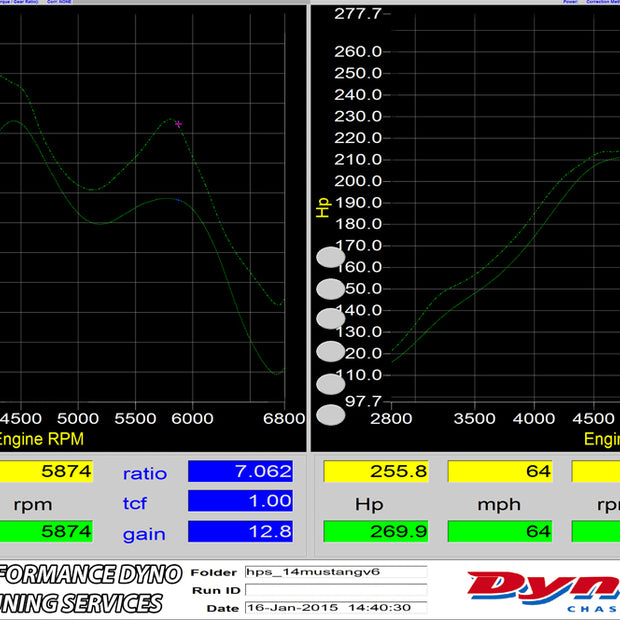Click the yellow 255.8 Hp readout
Screen dimensions: 620x620
click(376, 471)
